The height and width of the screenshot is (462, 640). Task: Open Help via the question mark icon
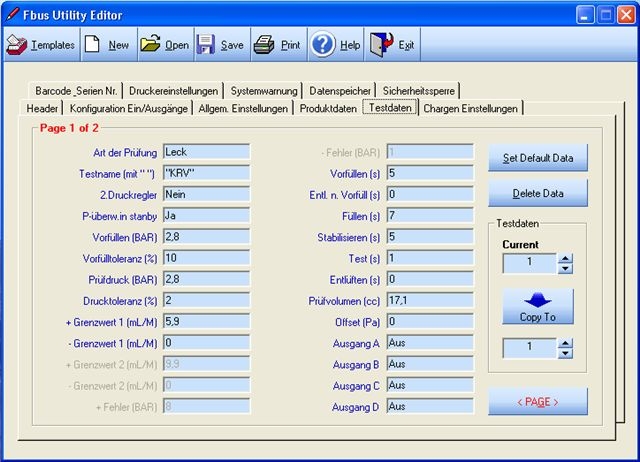pyautogui.click(x=322, y=45)
